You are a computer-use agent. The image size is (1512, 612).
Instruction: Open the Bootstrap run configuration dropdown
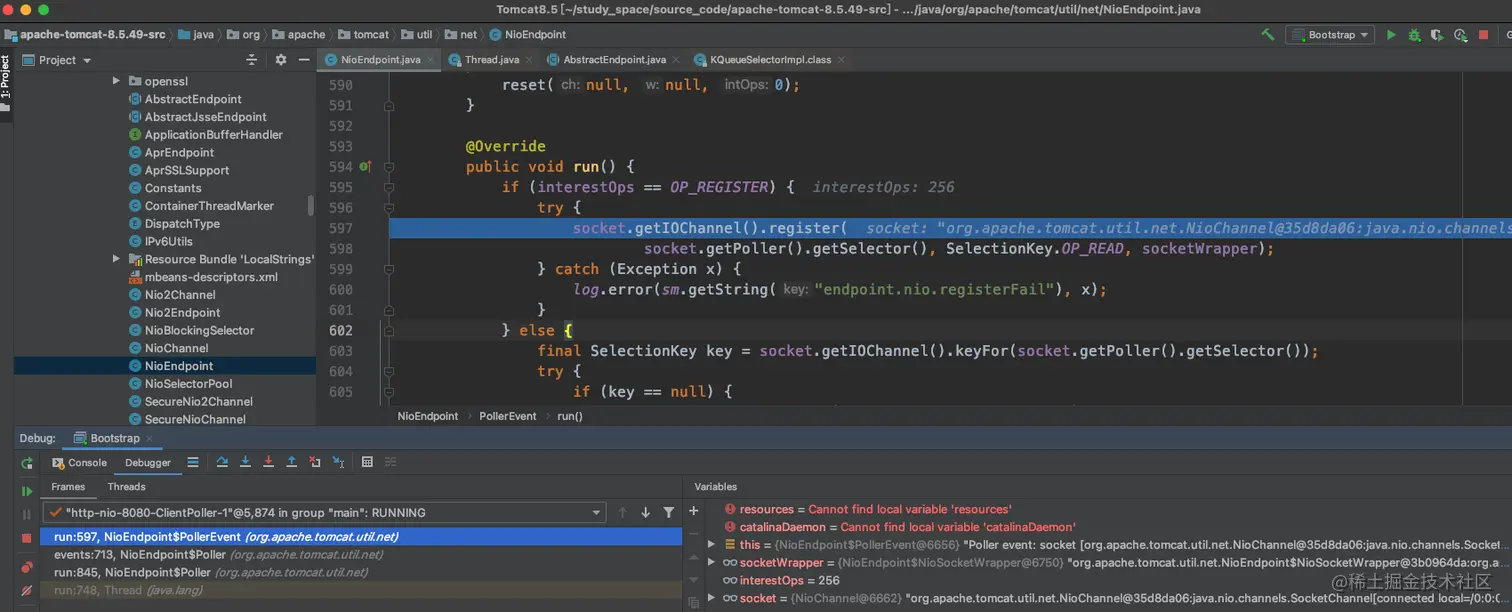click(x=1330, y=35)
